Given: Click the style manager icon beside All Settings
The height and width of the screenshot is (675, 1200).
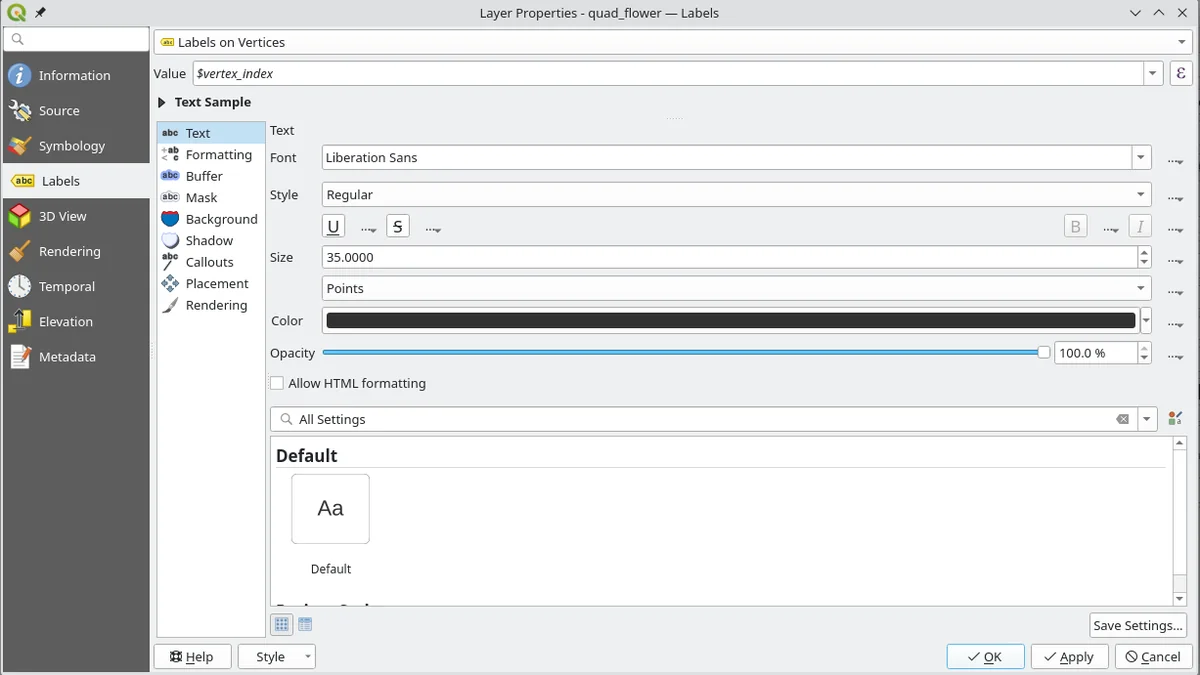Looking at the screenshot, I should 1175,419.
